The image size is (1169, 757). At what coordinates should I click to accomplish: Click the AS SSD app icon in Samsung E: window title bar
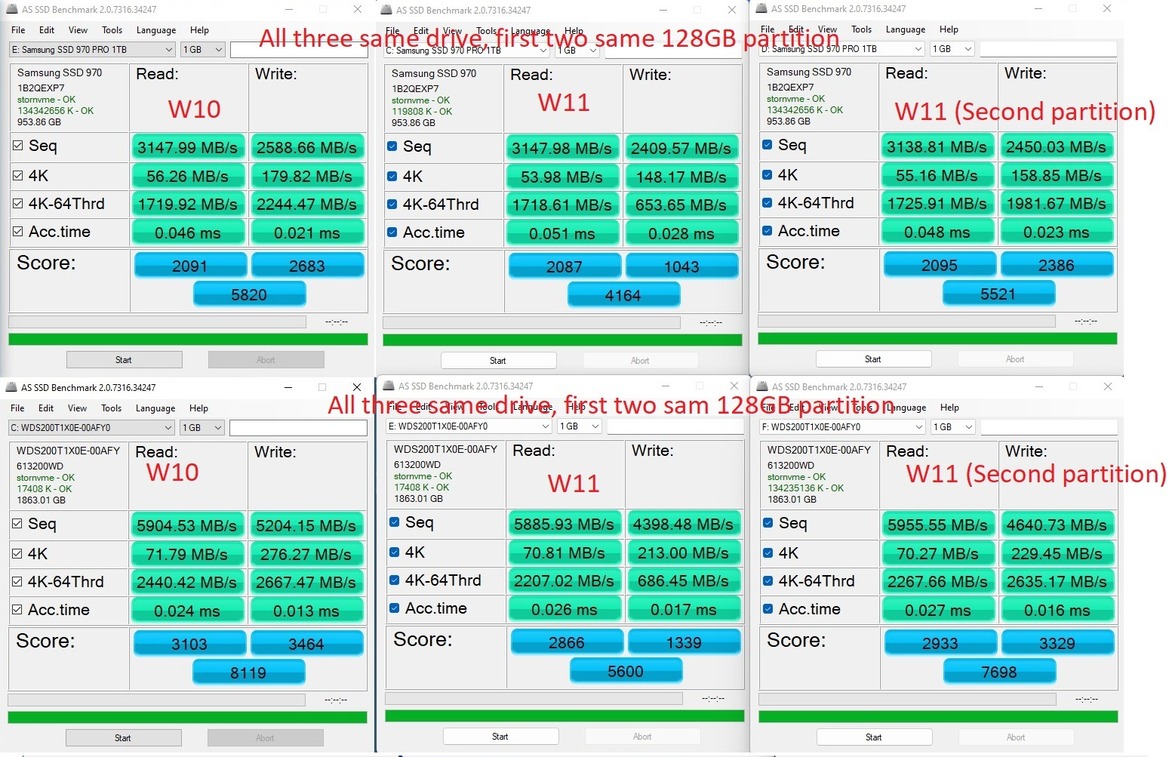[x=13, y=10]
